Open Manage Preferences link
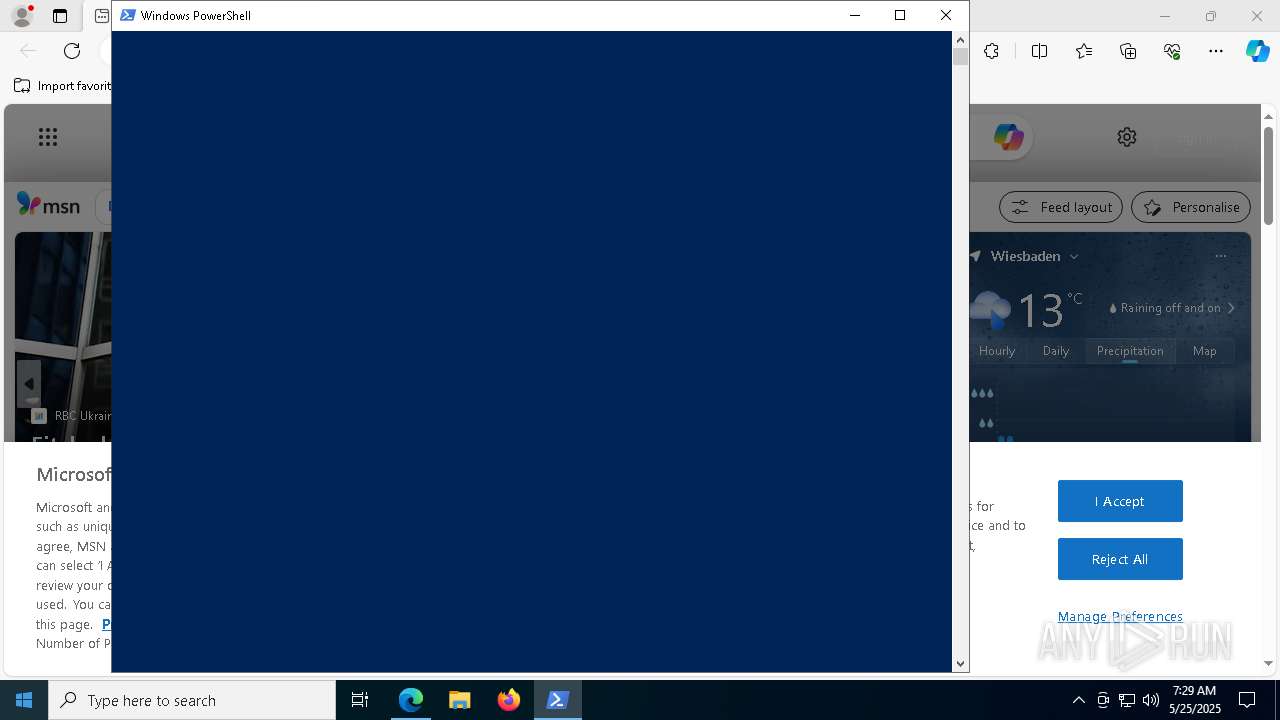 coord(1120,616)
